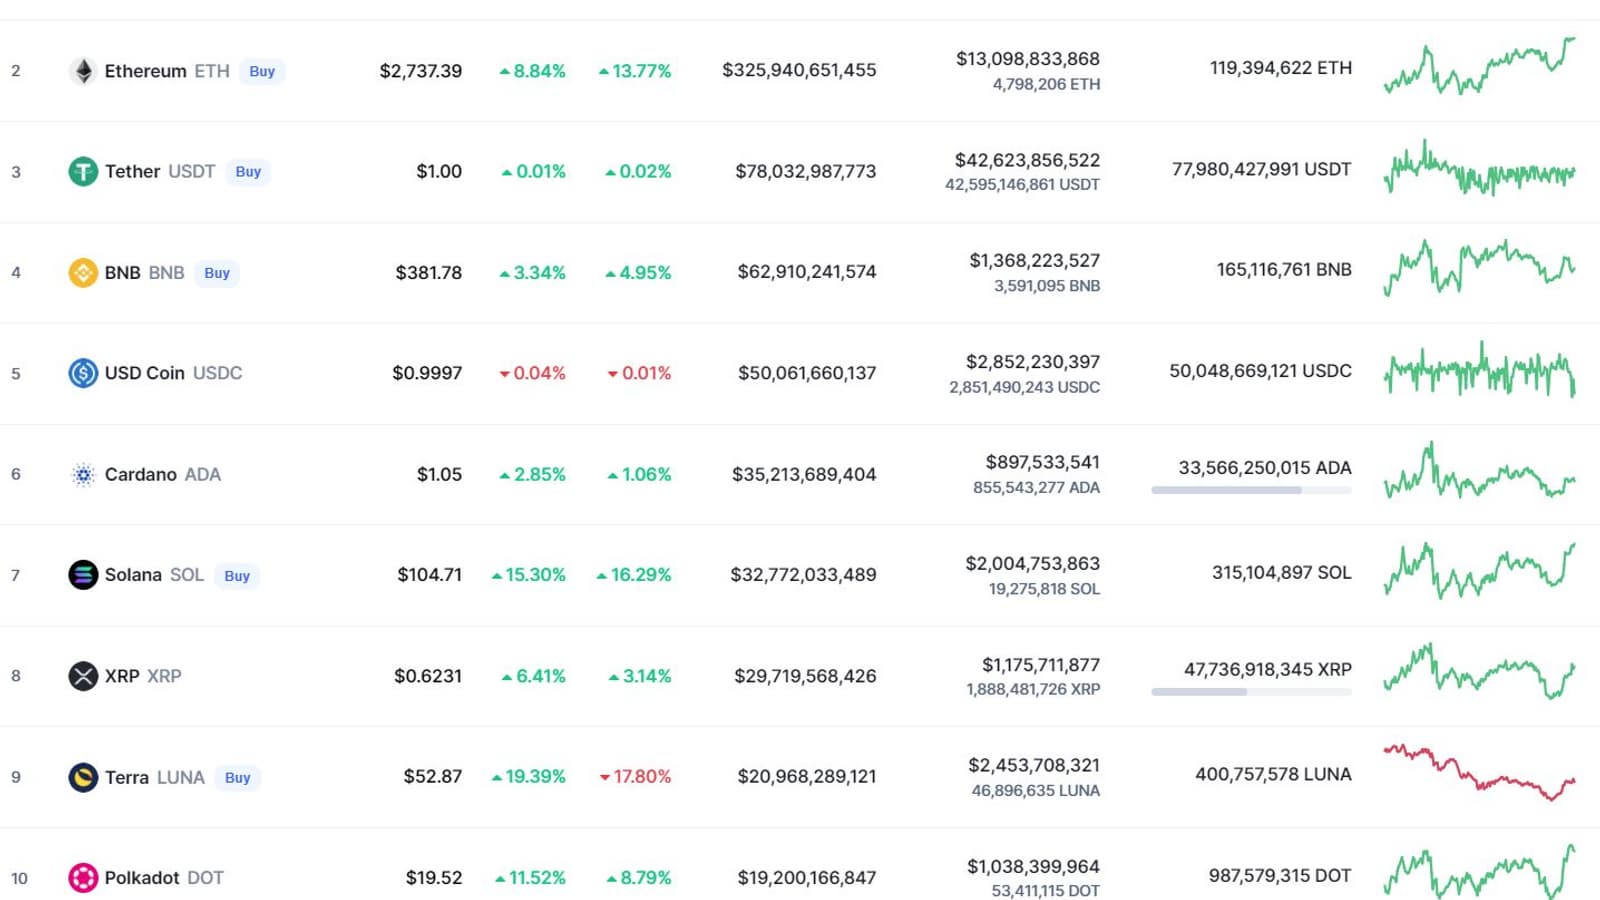Hit the Buy button for BNB

tap(217, 273)
